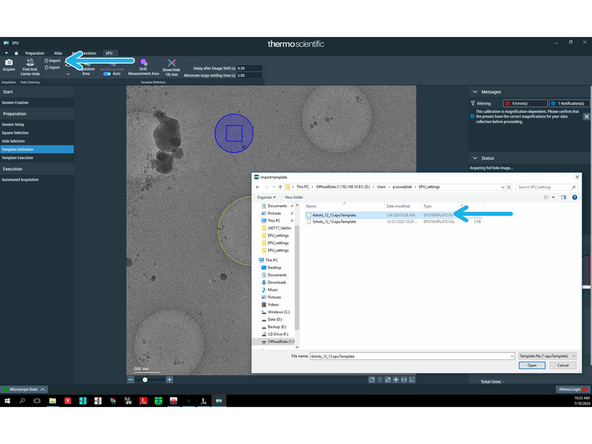592x444 pixels.
Task: Select Template Definition in the sidebar
Action: click(37, 150)
